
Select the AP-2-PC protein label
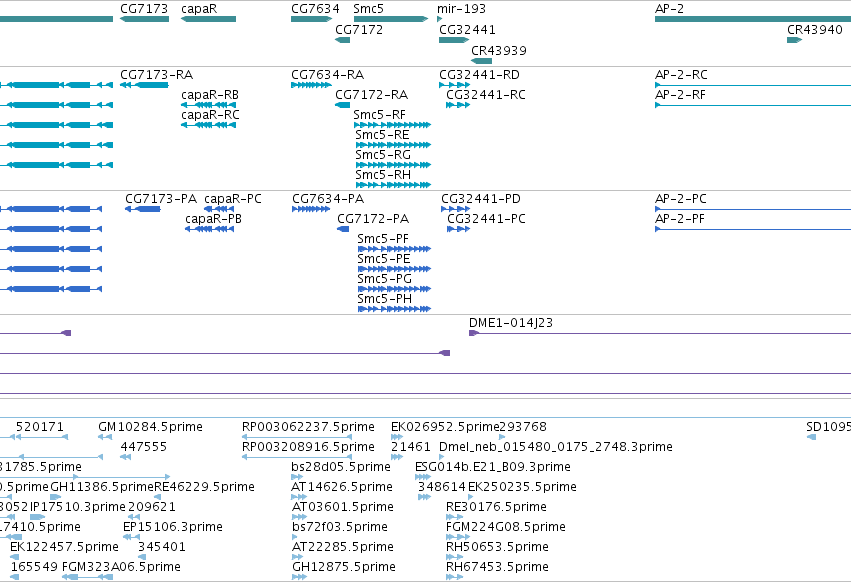coord(681,199)
